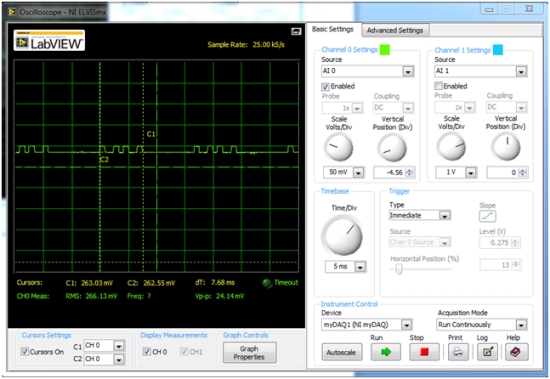This screenshot has height=379, width=550.
Task: Click the trigger Level field 0.275
Action: tap(496, 242)
